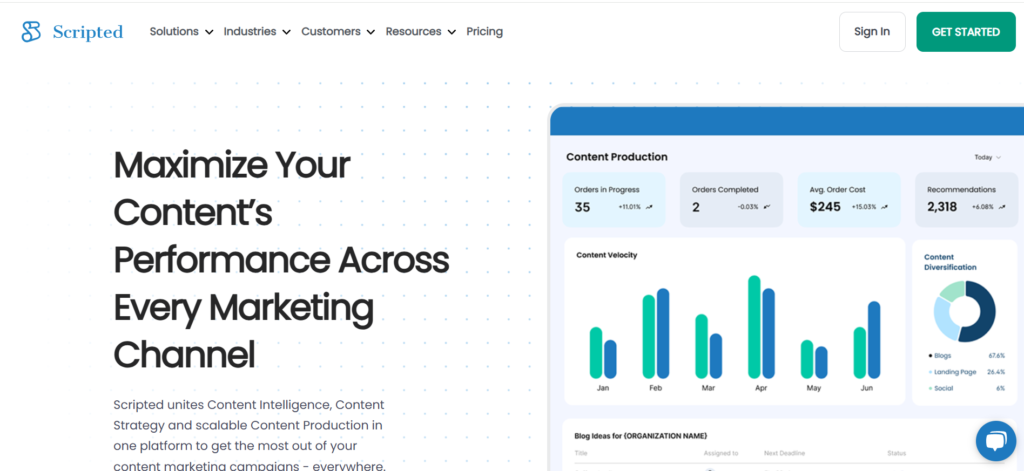
Task: Click the Blogs legend dot
Action: [x=931, y=356]
